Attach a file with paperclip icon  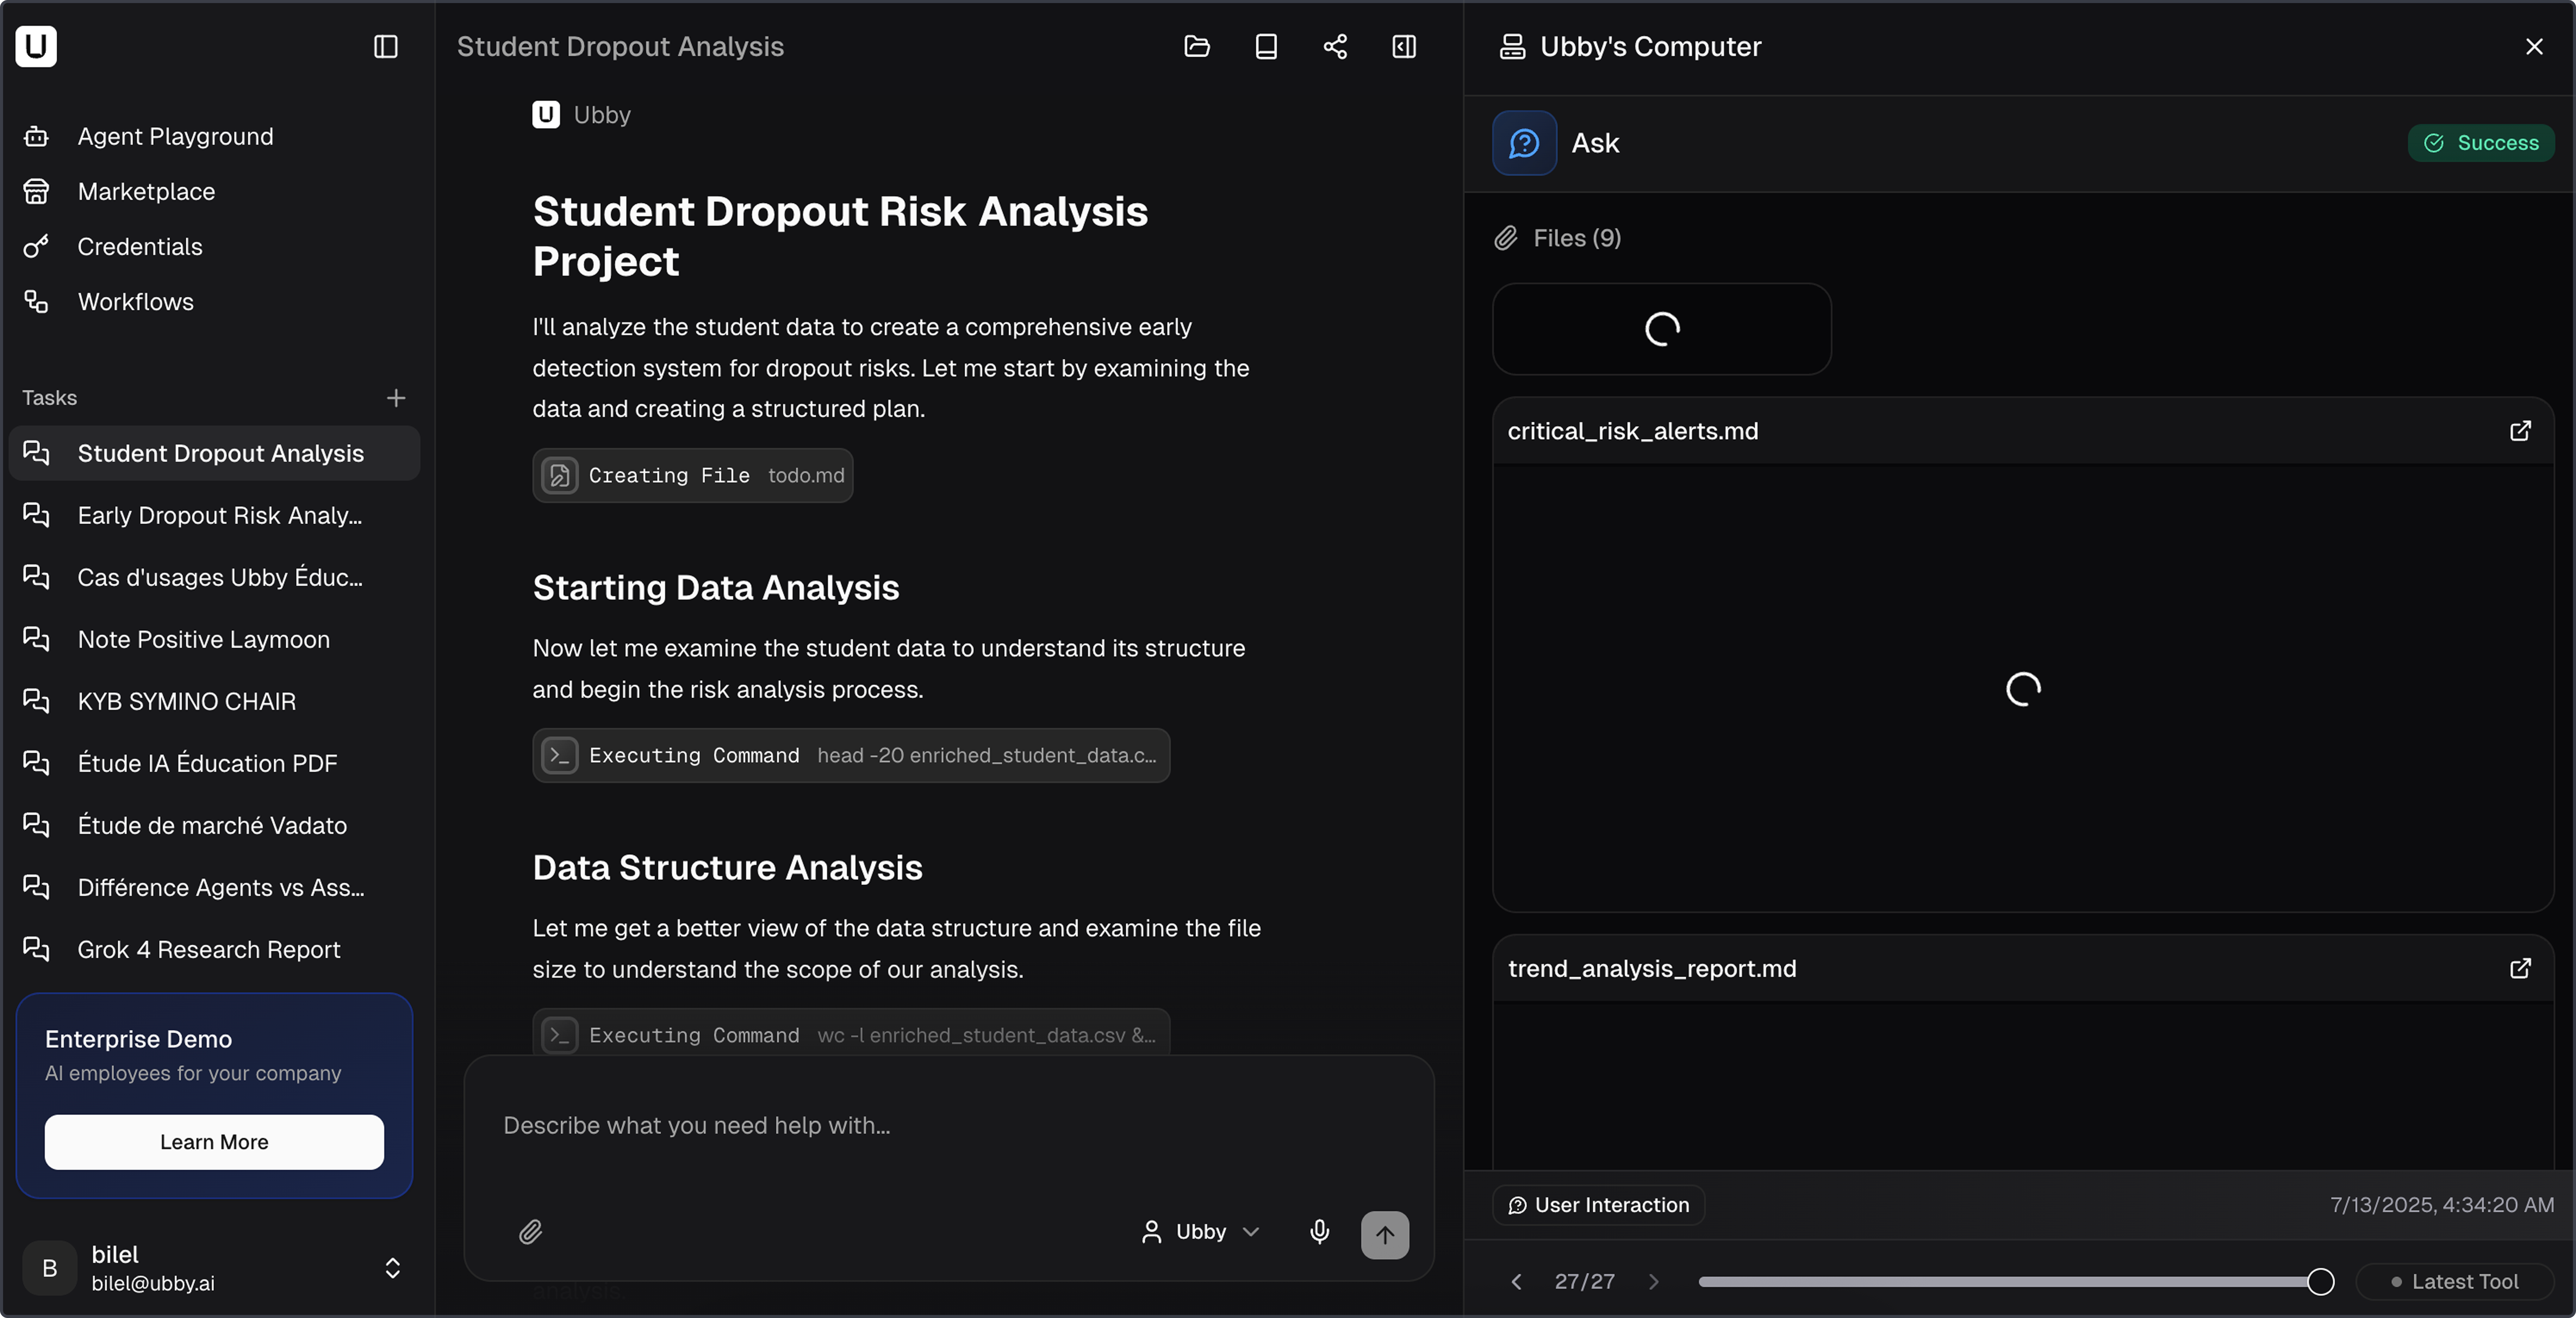coord(531,1232)
